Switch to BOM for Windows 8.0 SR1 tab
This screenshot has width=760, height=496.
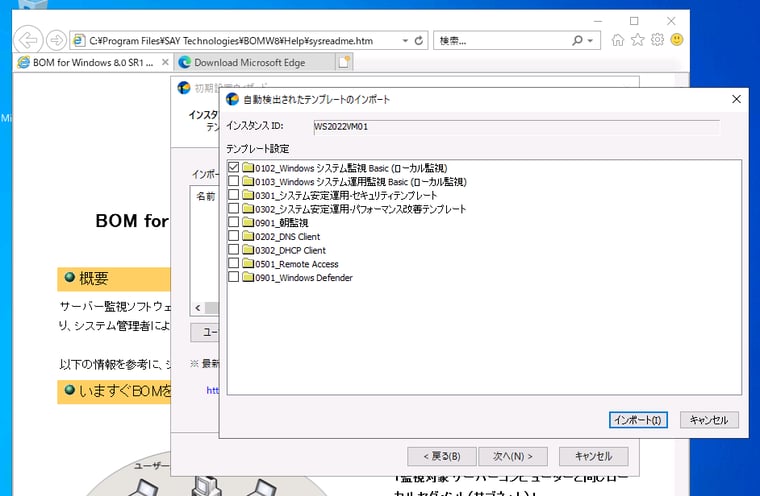93,63
